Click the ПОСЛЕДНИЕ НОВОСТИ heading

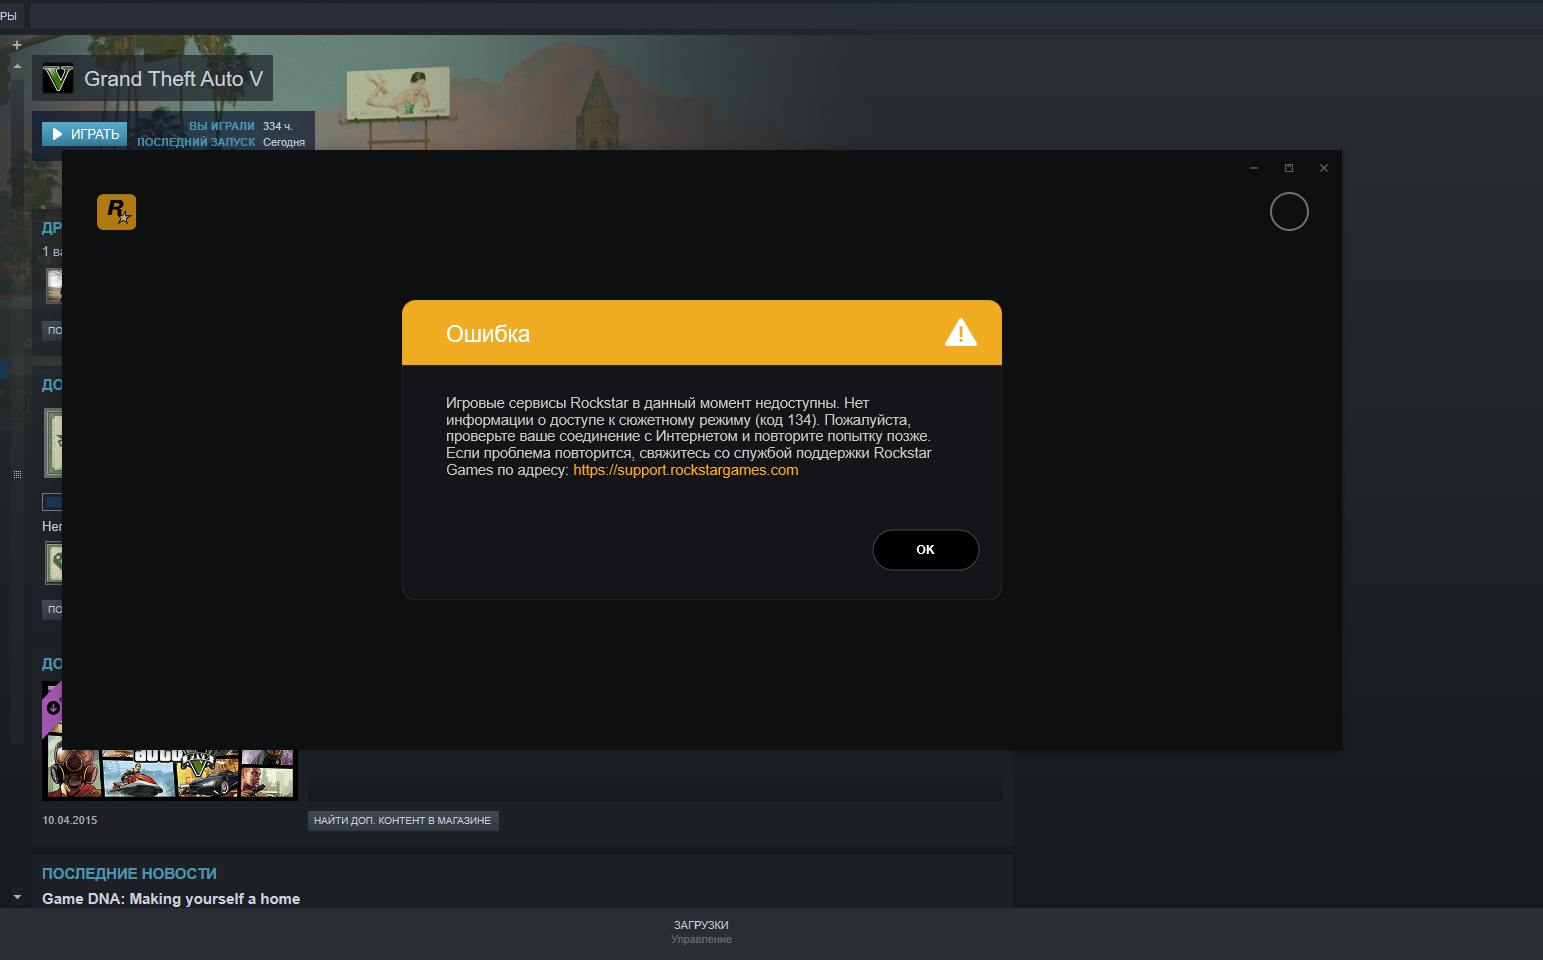point(129,874)
